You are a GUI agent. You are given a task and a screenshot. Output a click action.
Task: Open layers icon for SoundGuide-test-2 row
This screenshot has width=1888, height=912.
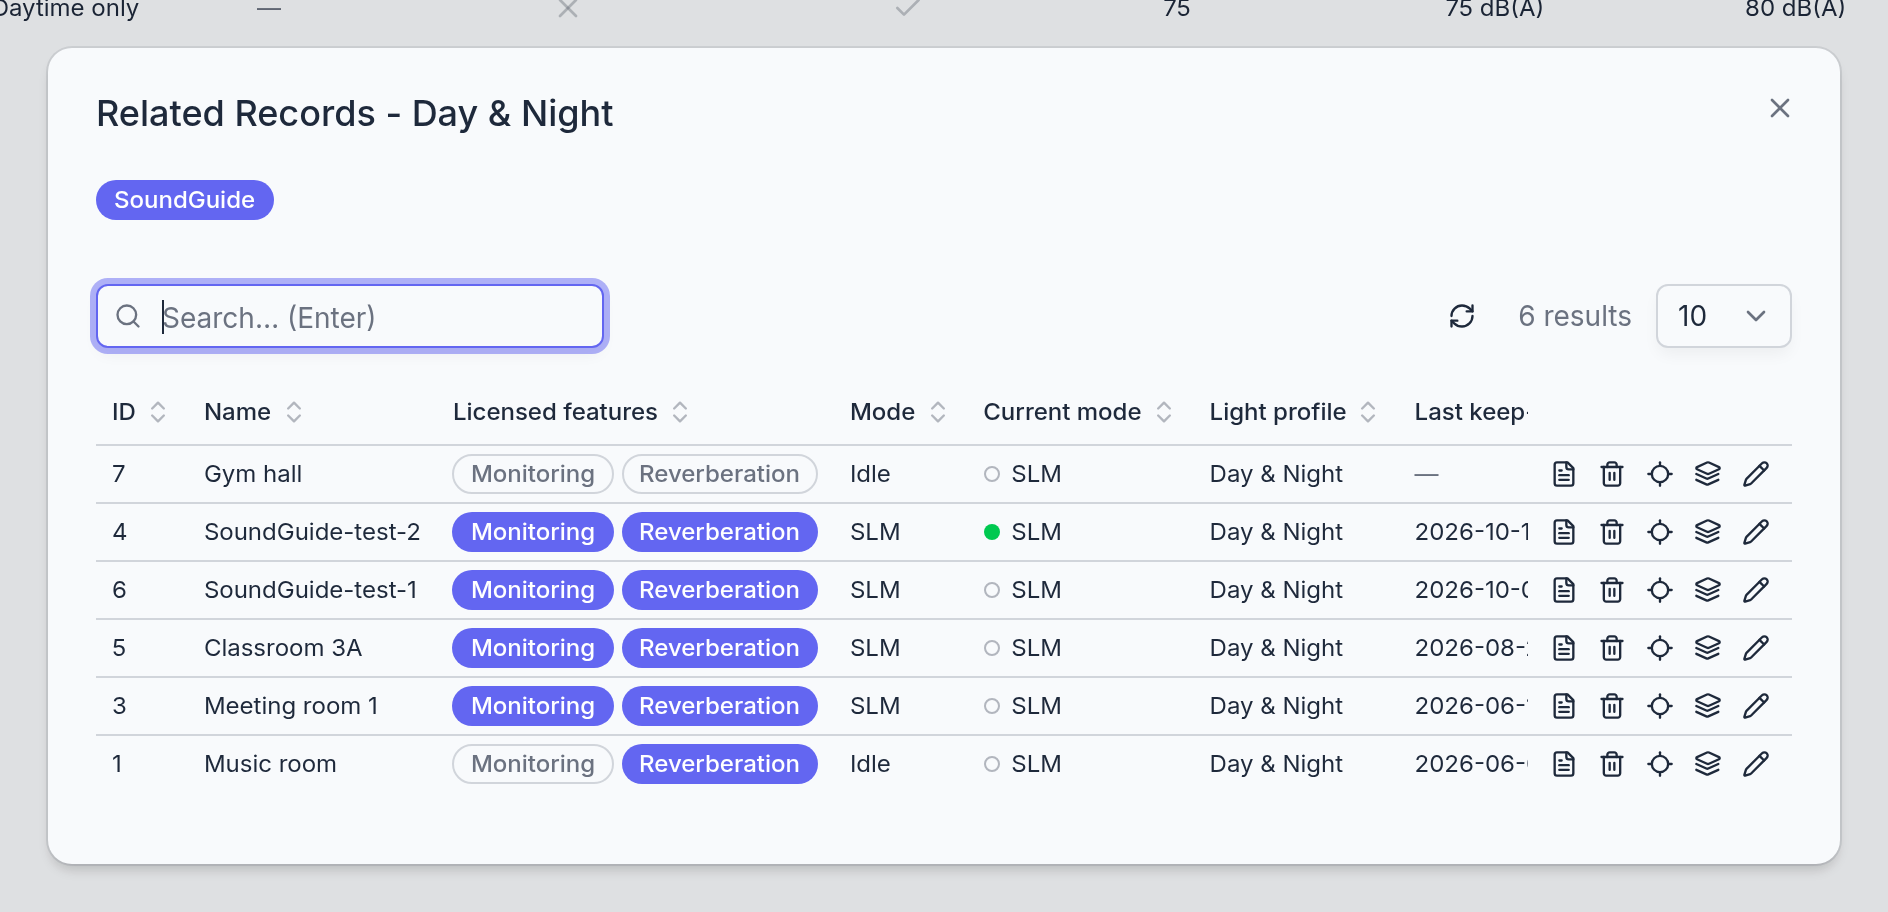click(x=1708, y=532)
